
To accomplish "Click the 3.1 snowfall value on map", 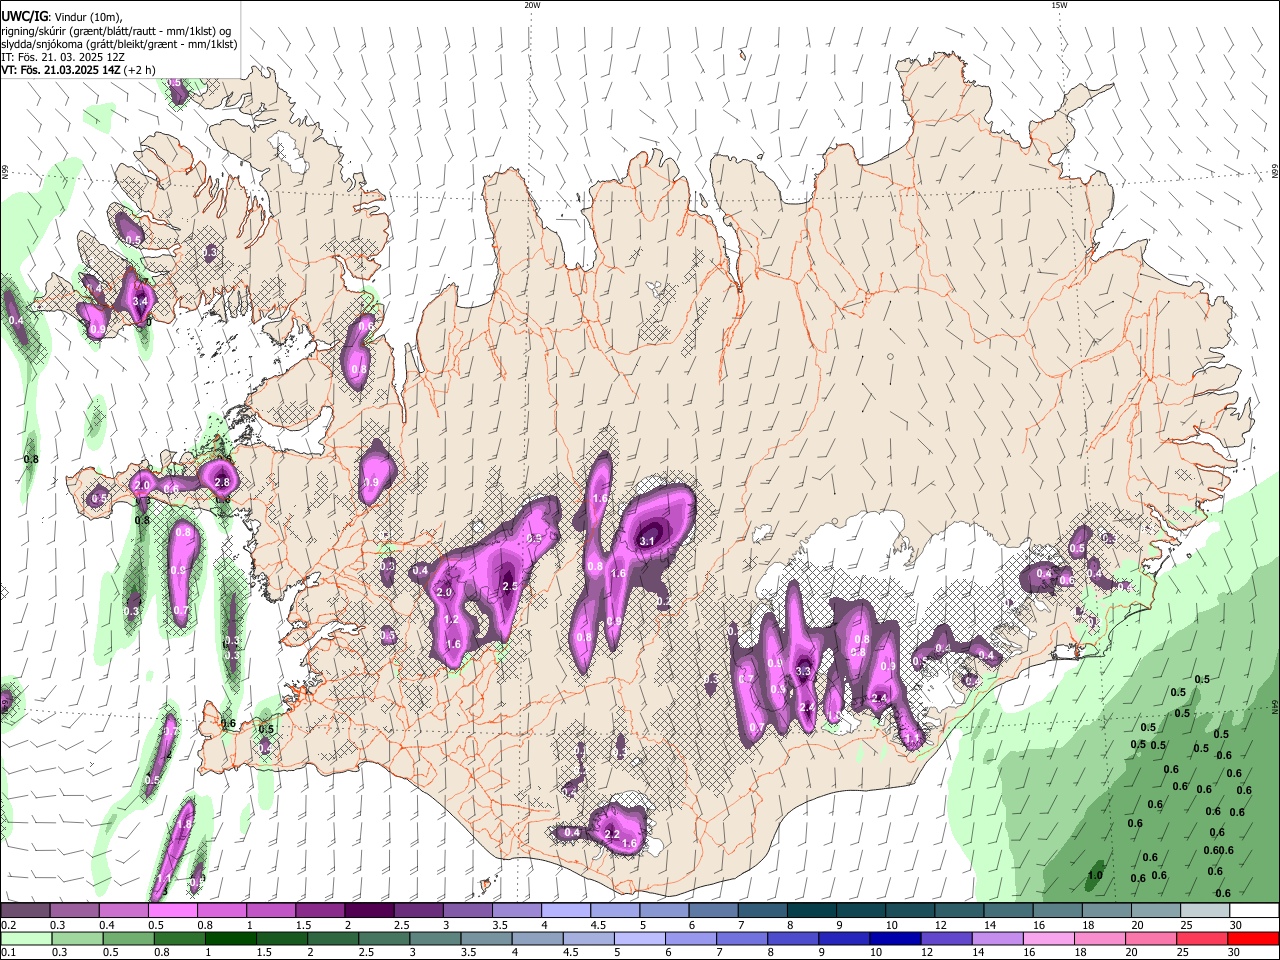I will 646,541.
